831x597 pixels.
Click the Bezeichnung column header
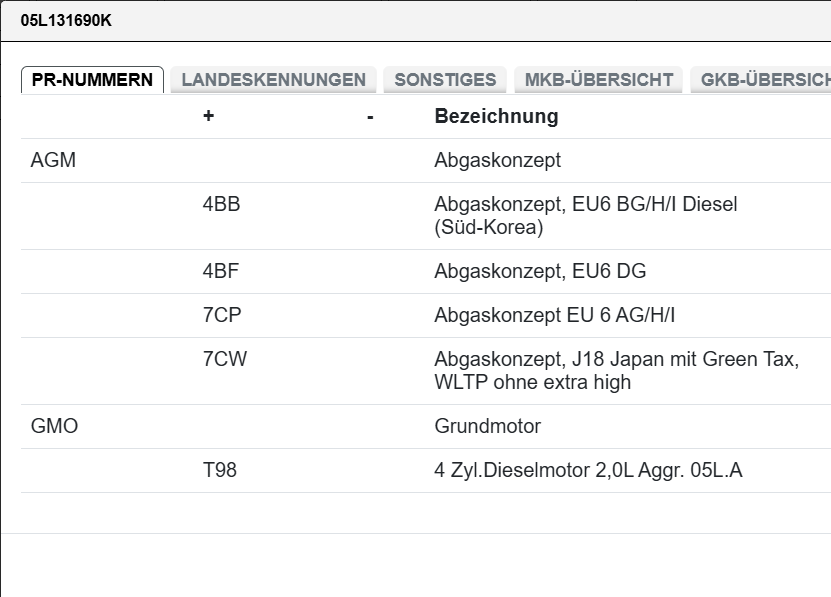point(496,116)
